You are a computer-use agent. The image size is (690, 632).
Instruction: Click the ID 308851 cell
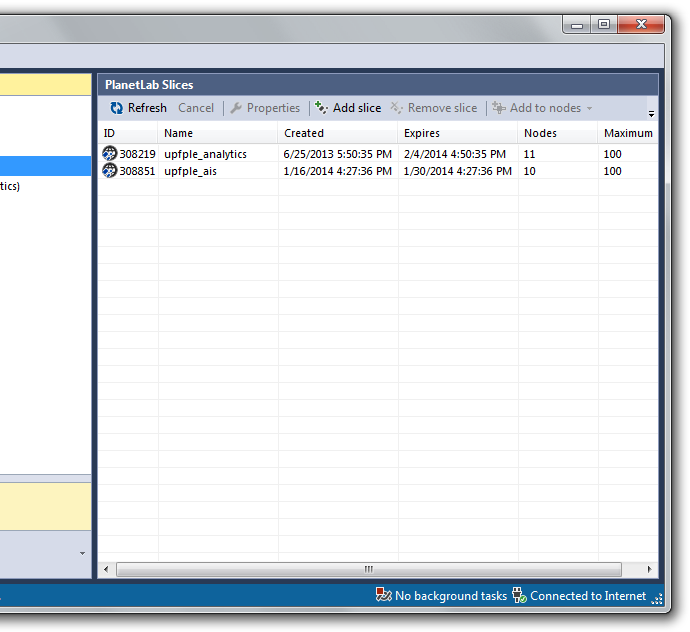137,171
